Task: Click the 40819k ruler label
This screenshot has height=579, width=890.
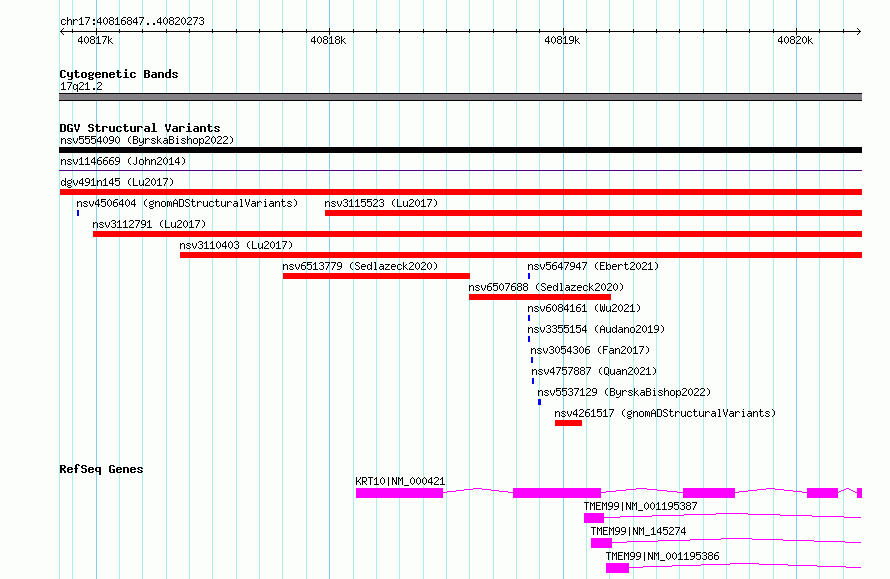Action: click(562, 40)
